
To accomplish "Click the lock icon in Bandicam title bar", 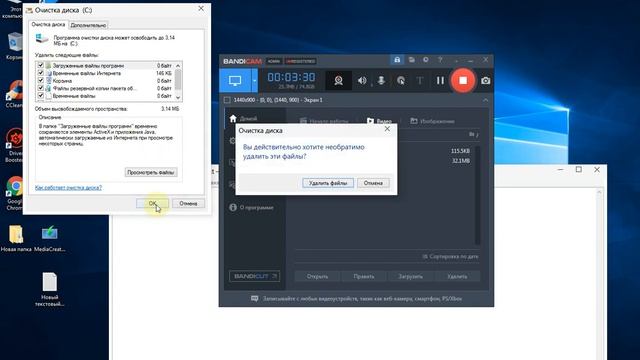I will [x=397, y=60].
